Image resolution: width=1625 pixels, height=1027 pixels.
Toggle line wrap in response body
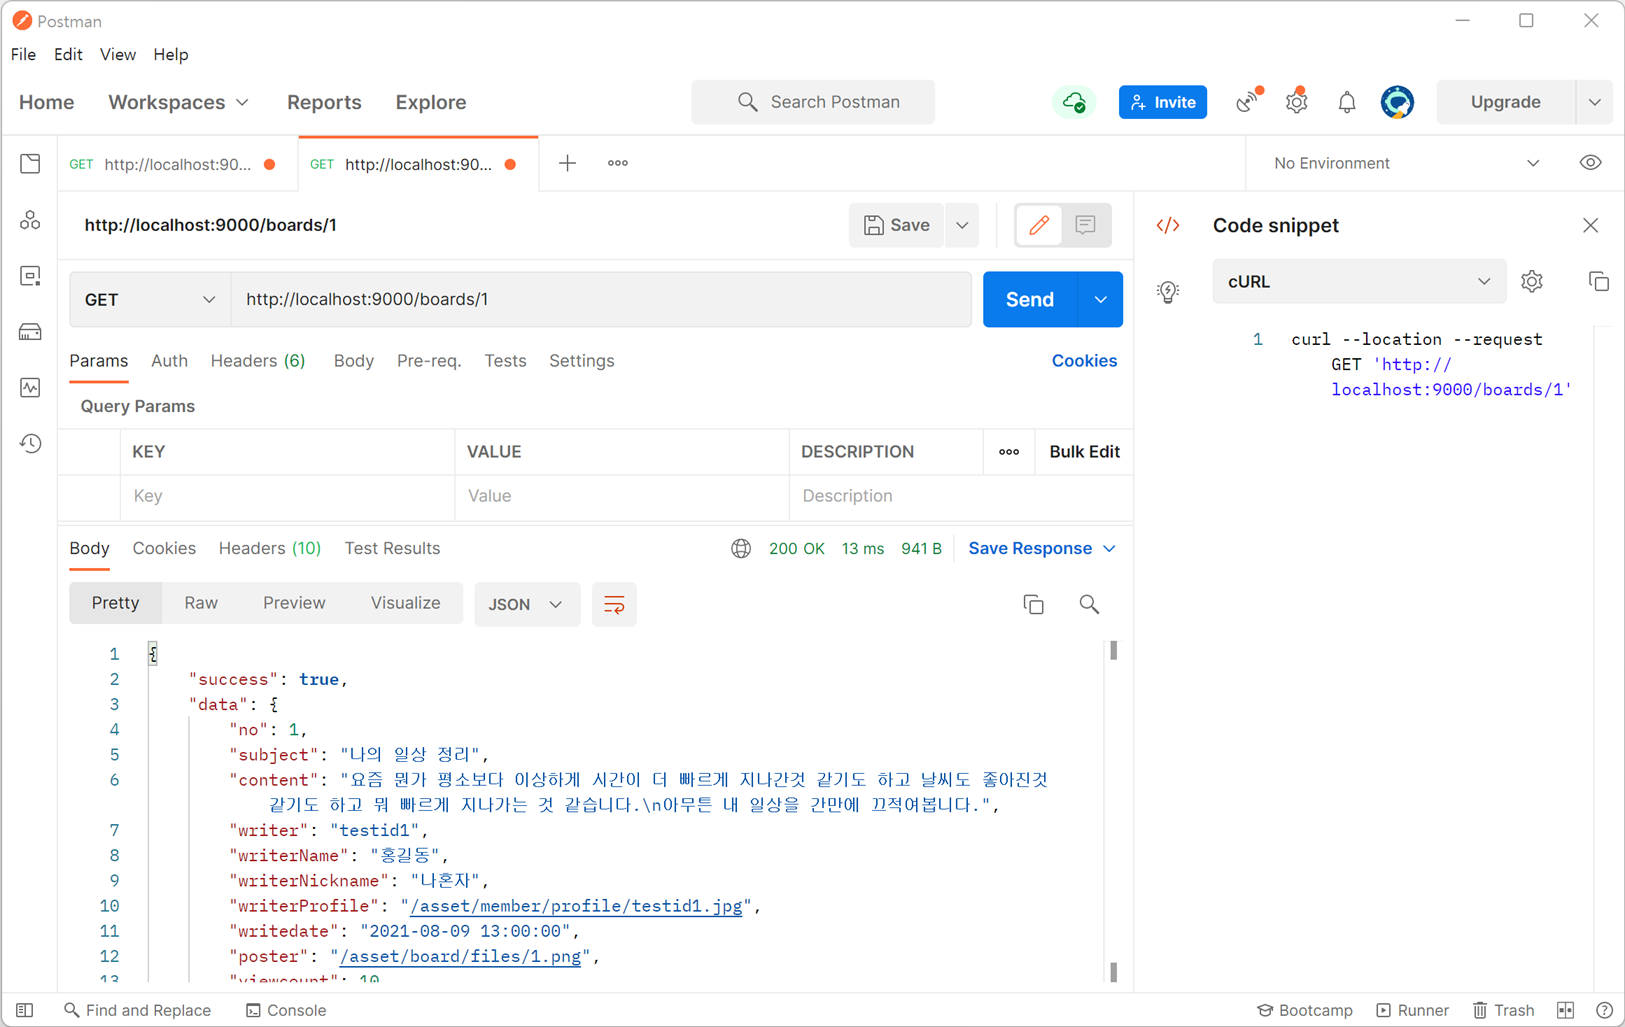point(614,604)
